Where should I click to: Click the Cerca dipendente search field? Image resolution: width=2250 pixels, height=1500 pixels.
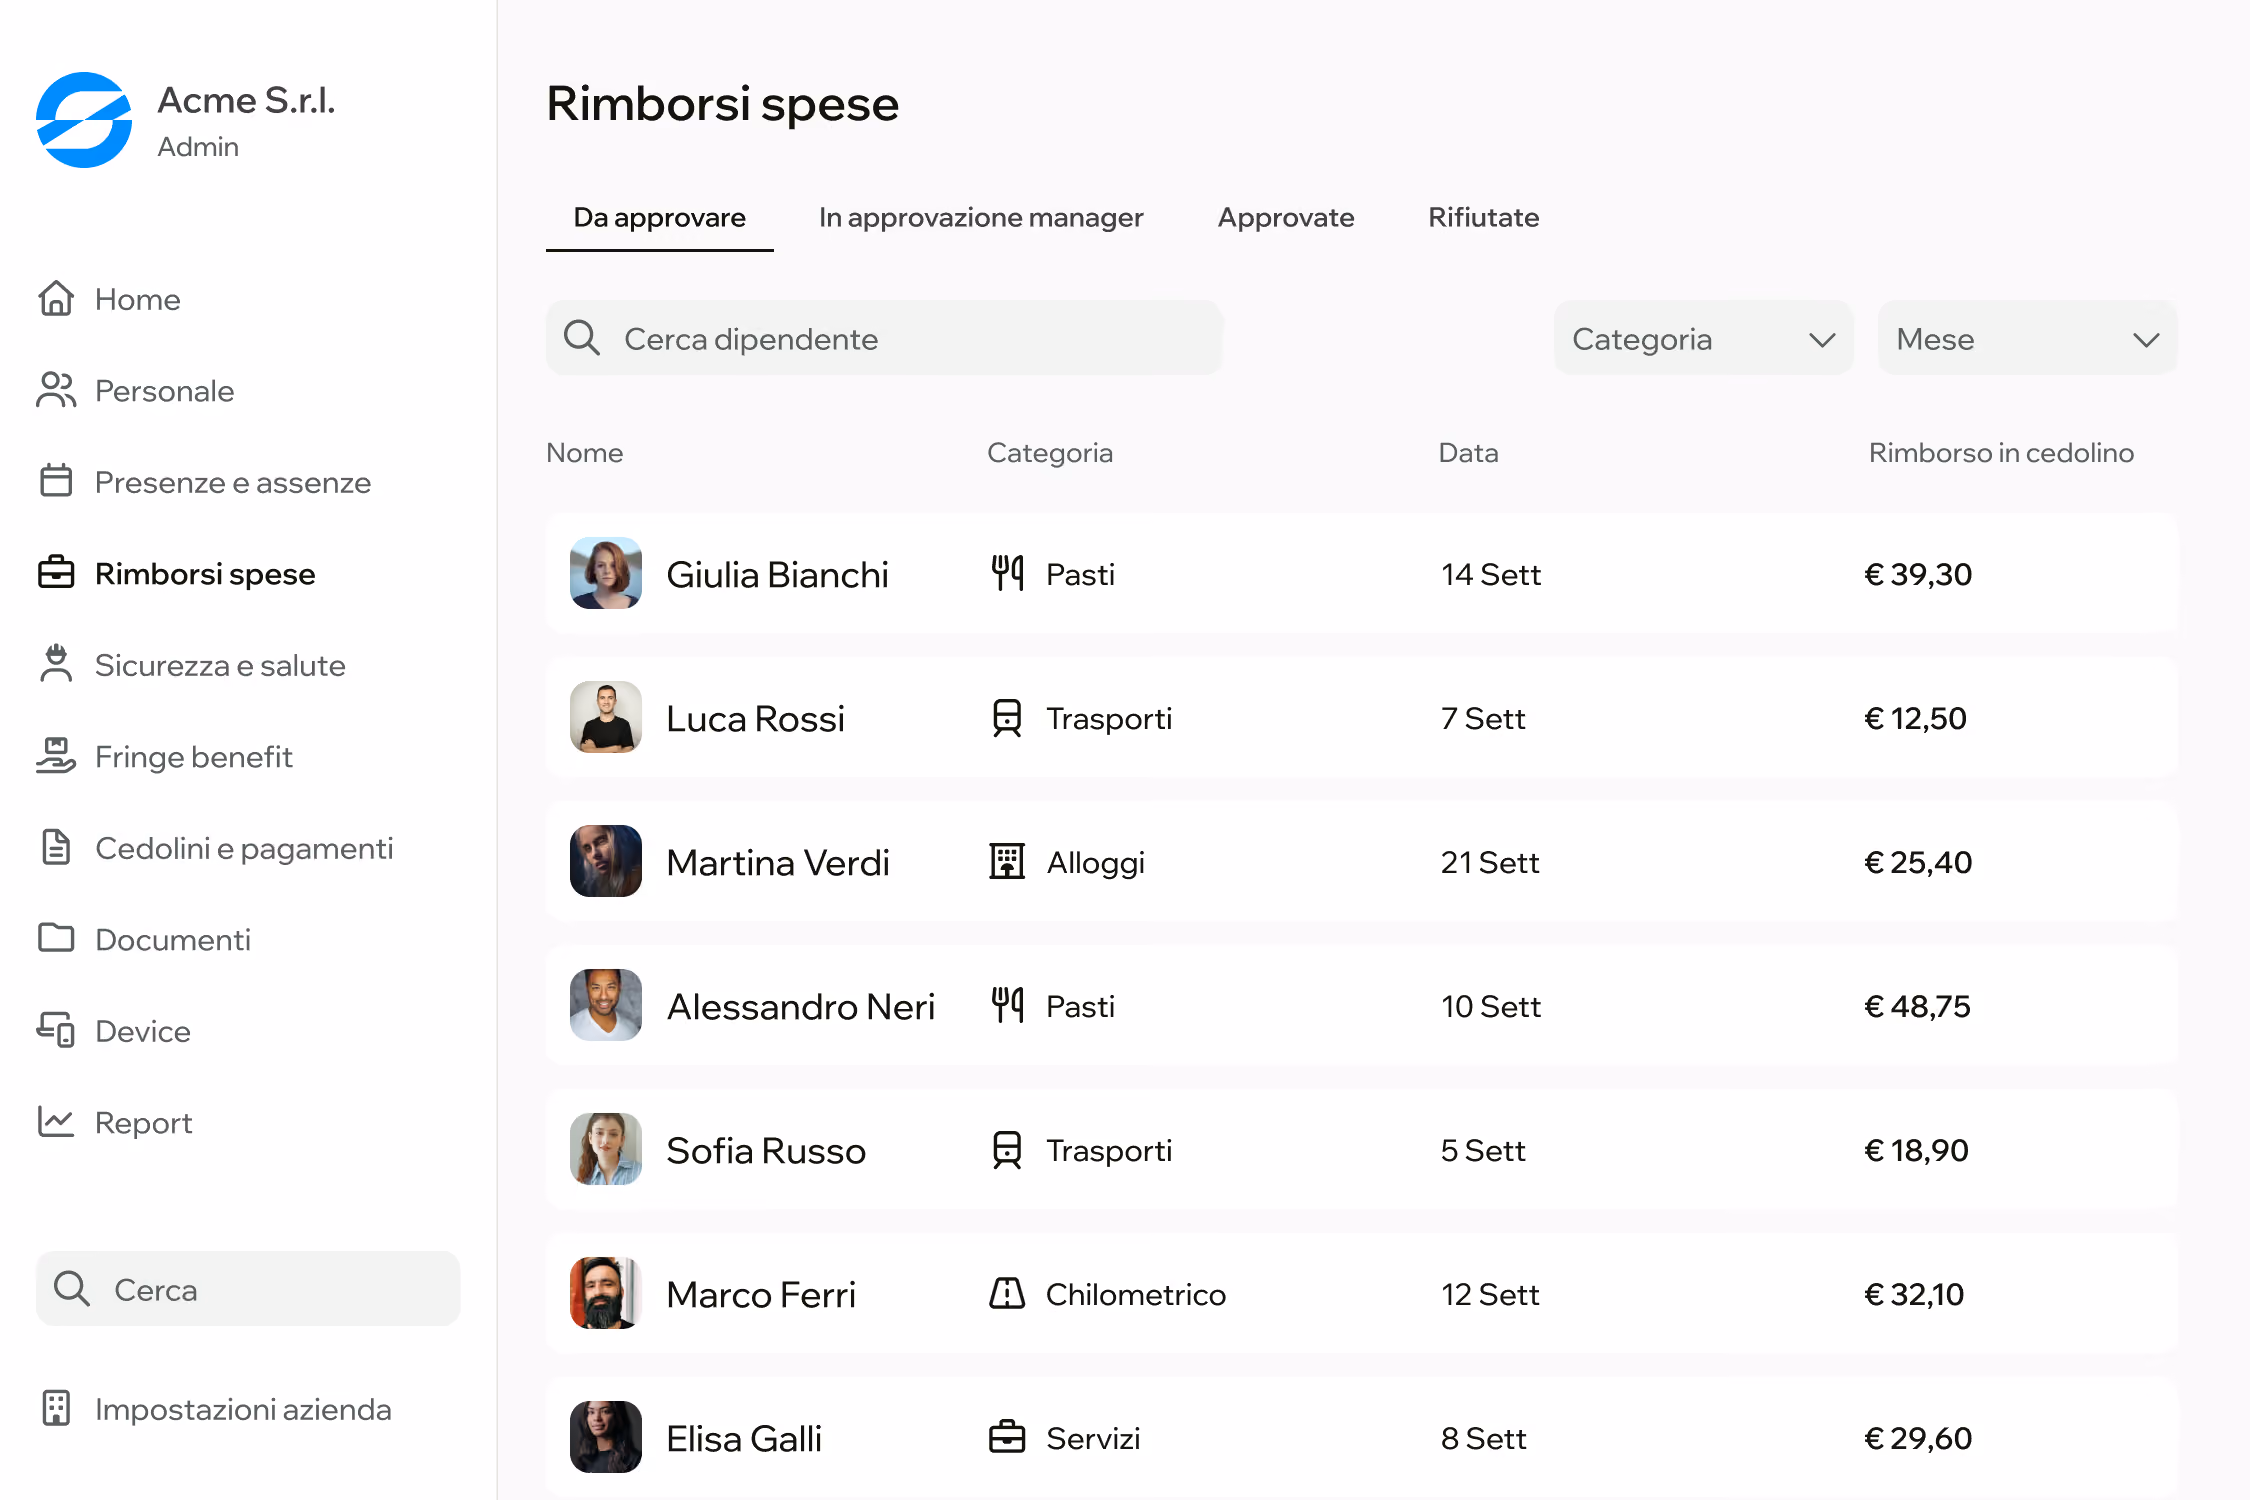pos(884,338)
